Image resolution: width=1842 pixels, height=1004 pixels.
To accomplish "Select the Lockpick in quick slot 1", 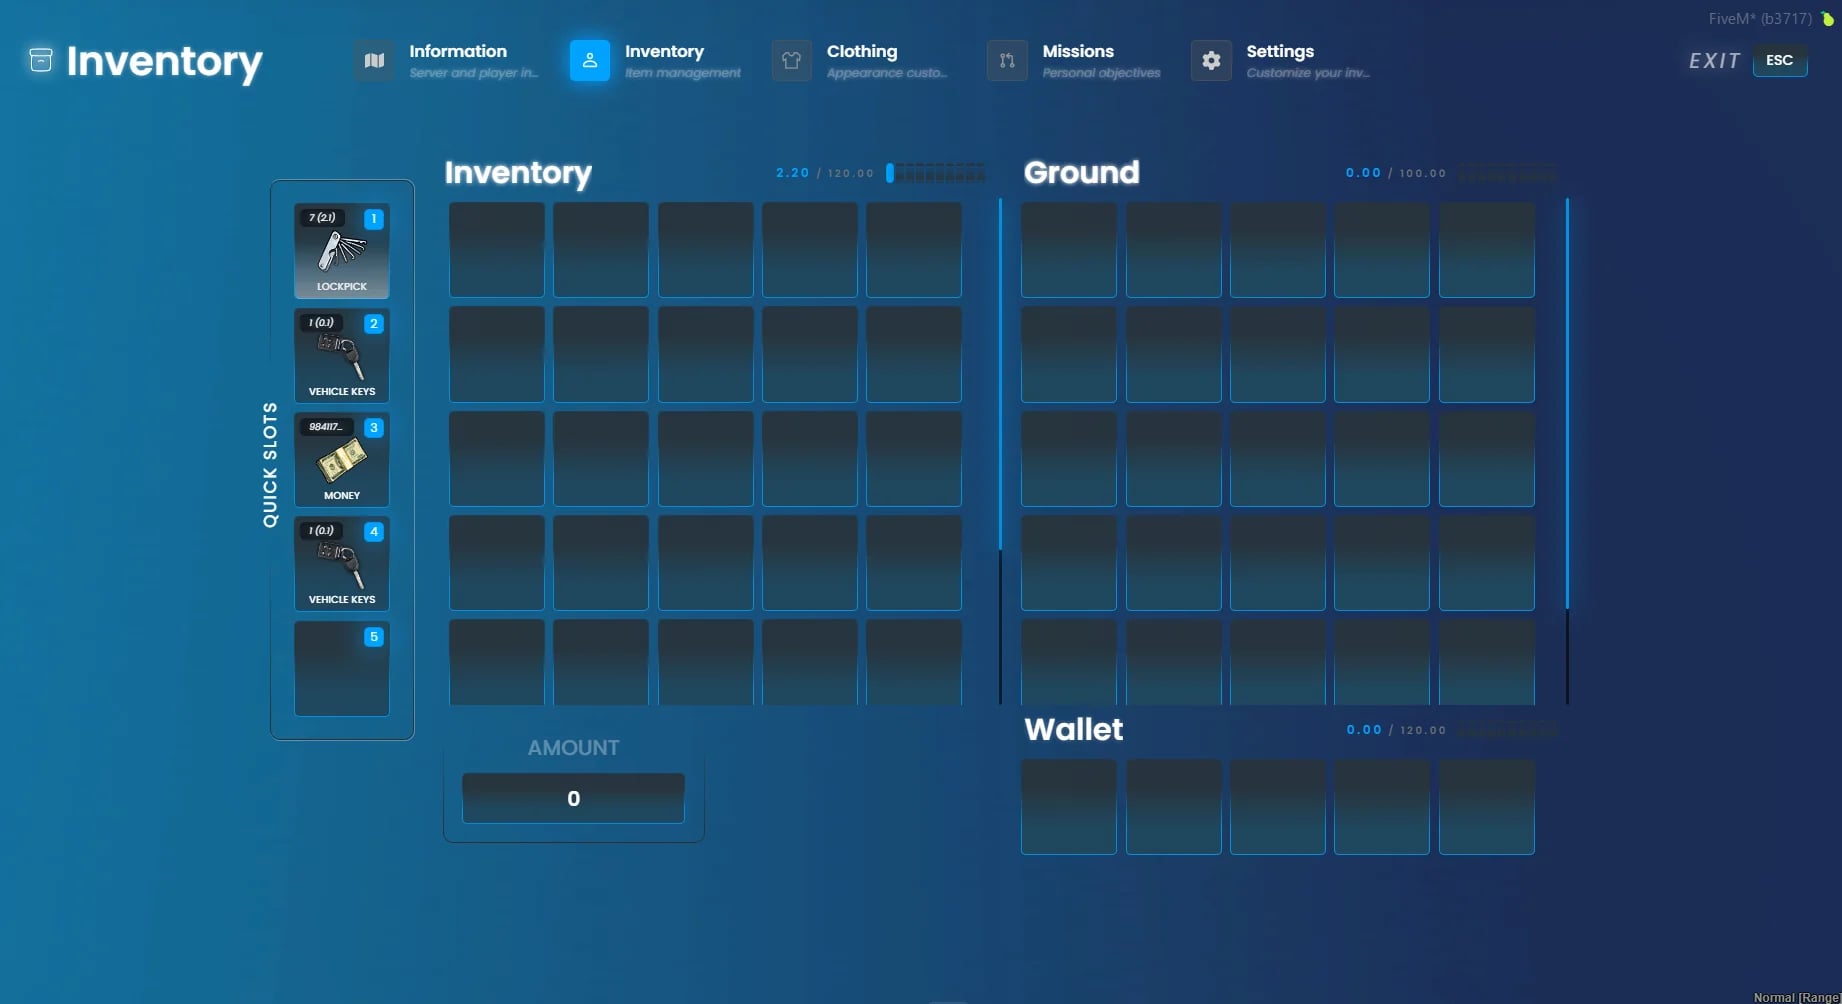I will pos(341,250).
